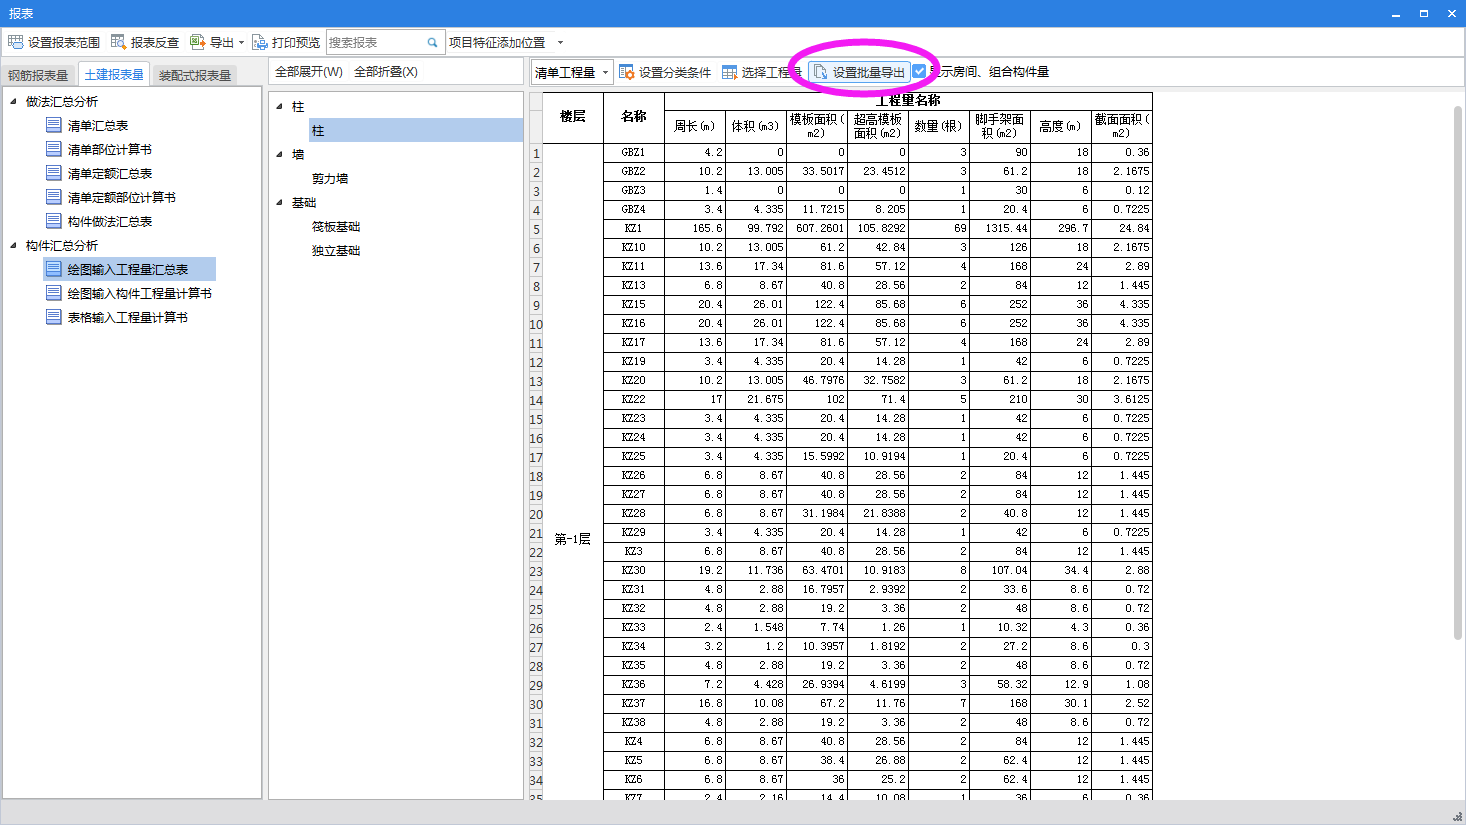This screenshot has width=1466, height=825.
Task: Collapse the 柱 category node
Action: tap(279, 106)
